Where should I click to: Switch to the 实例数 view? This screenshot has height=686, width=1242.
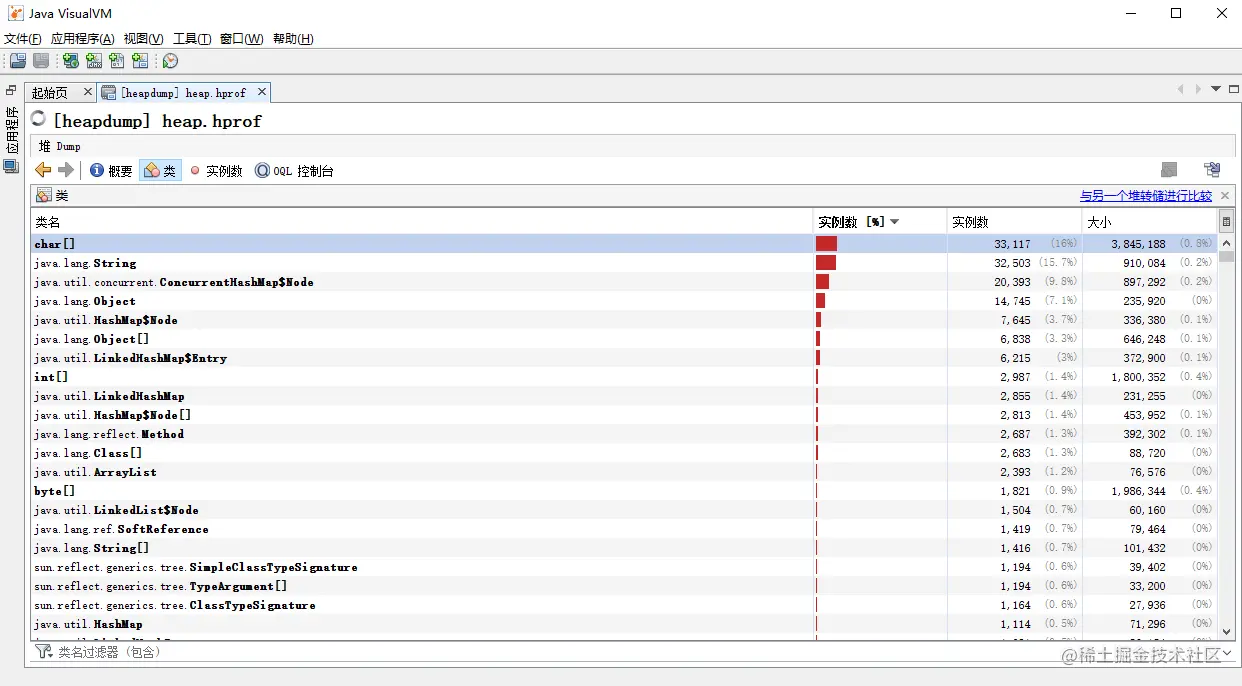[216, 171]
